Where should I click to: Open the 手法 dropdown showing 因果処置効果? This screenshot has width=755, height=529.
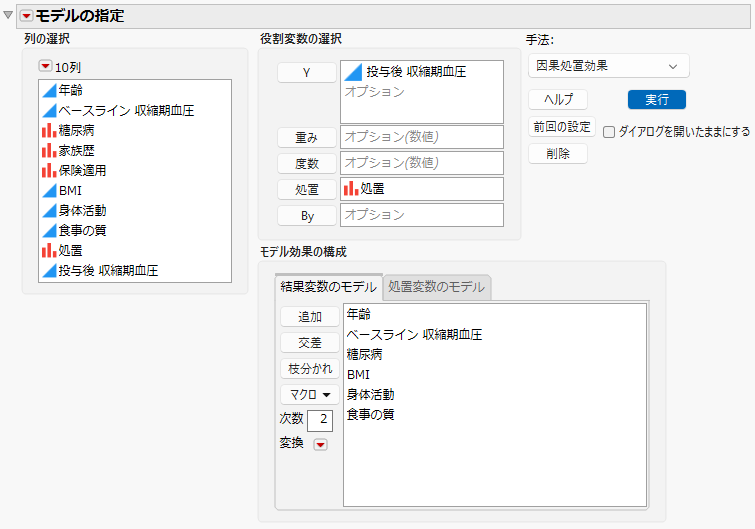tap(609, 66)
